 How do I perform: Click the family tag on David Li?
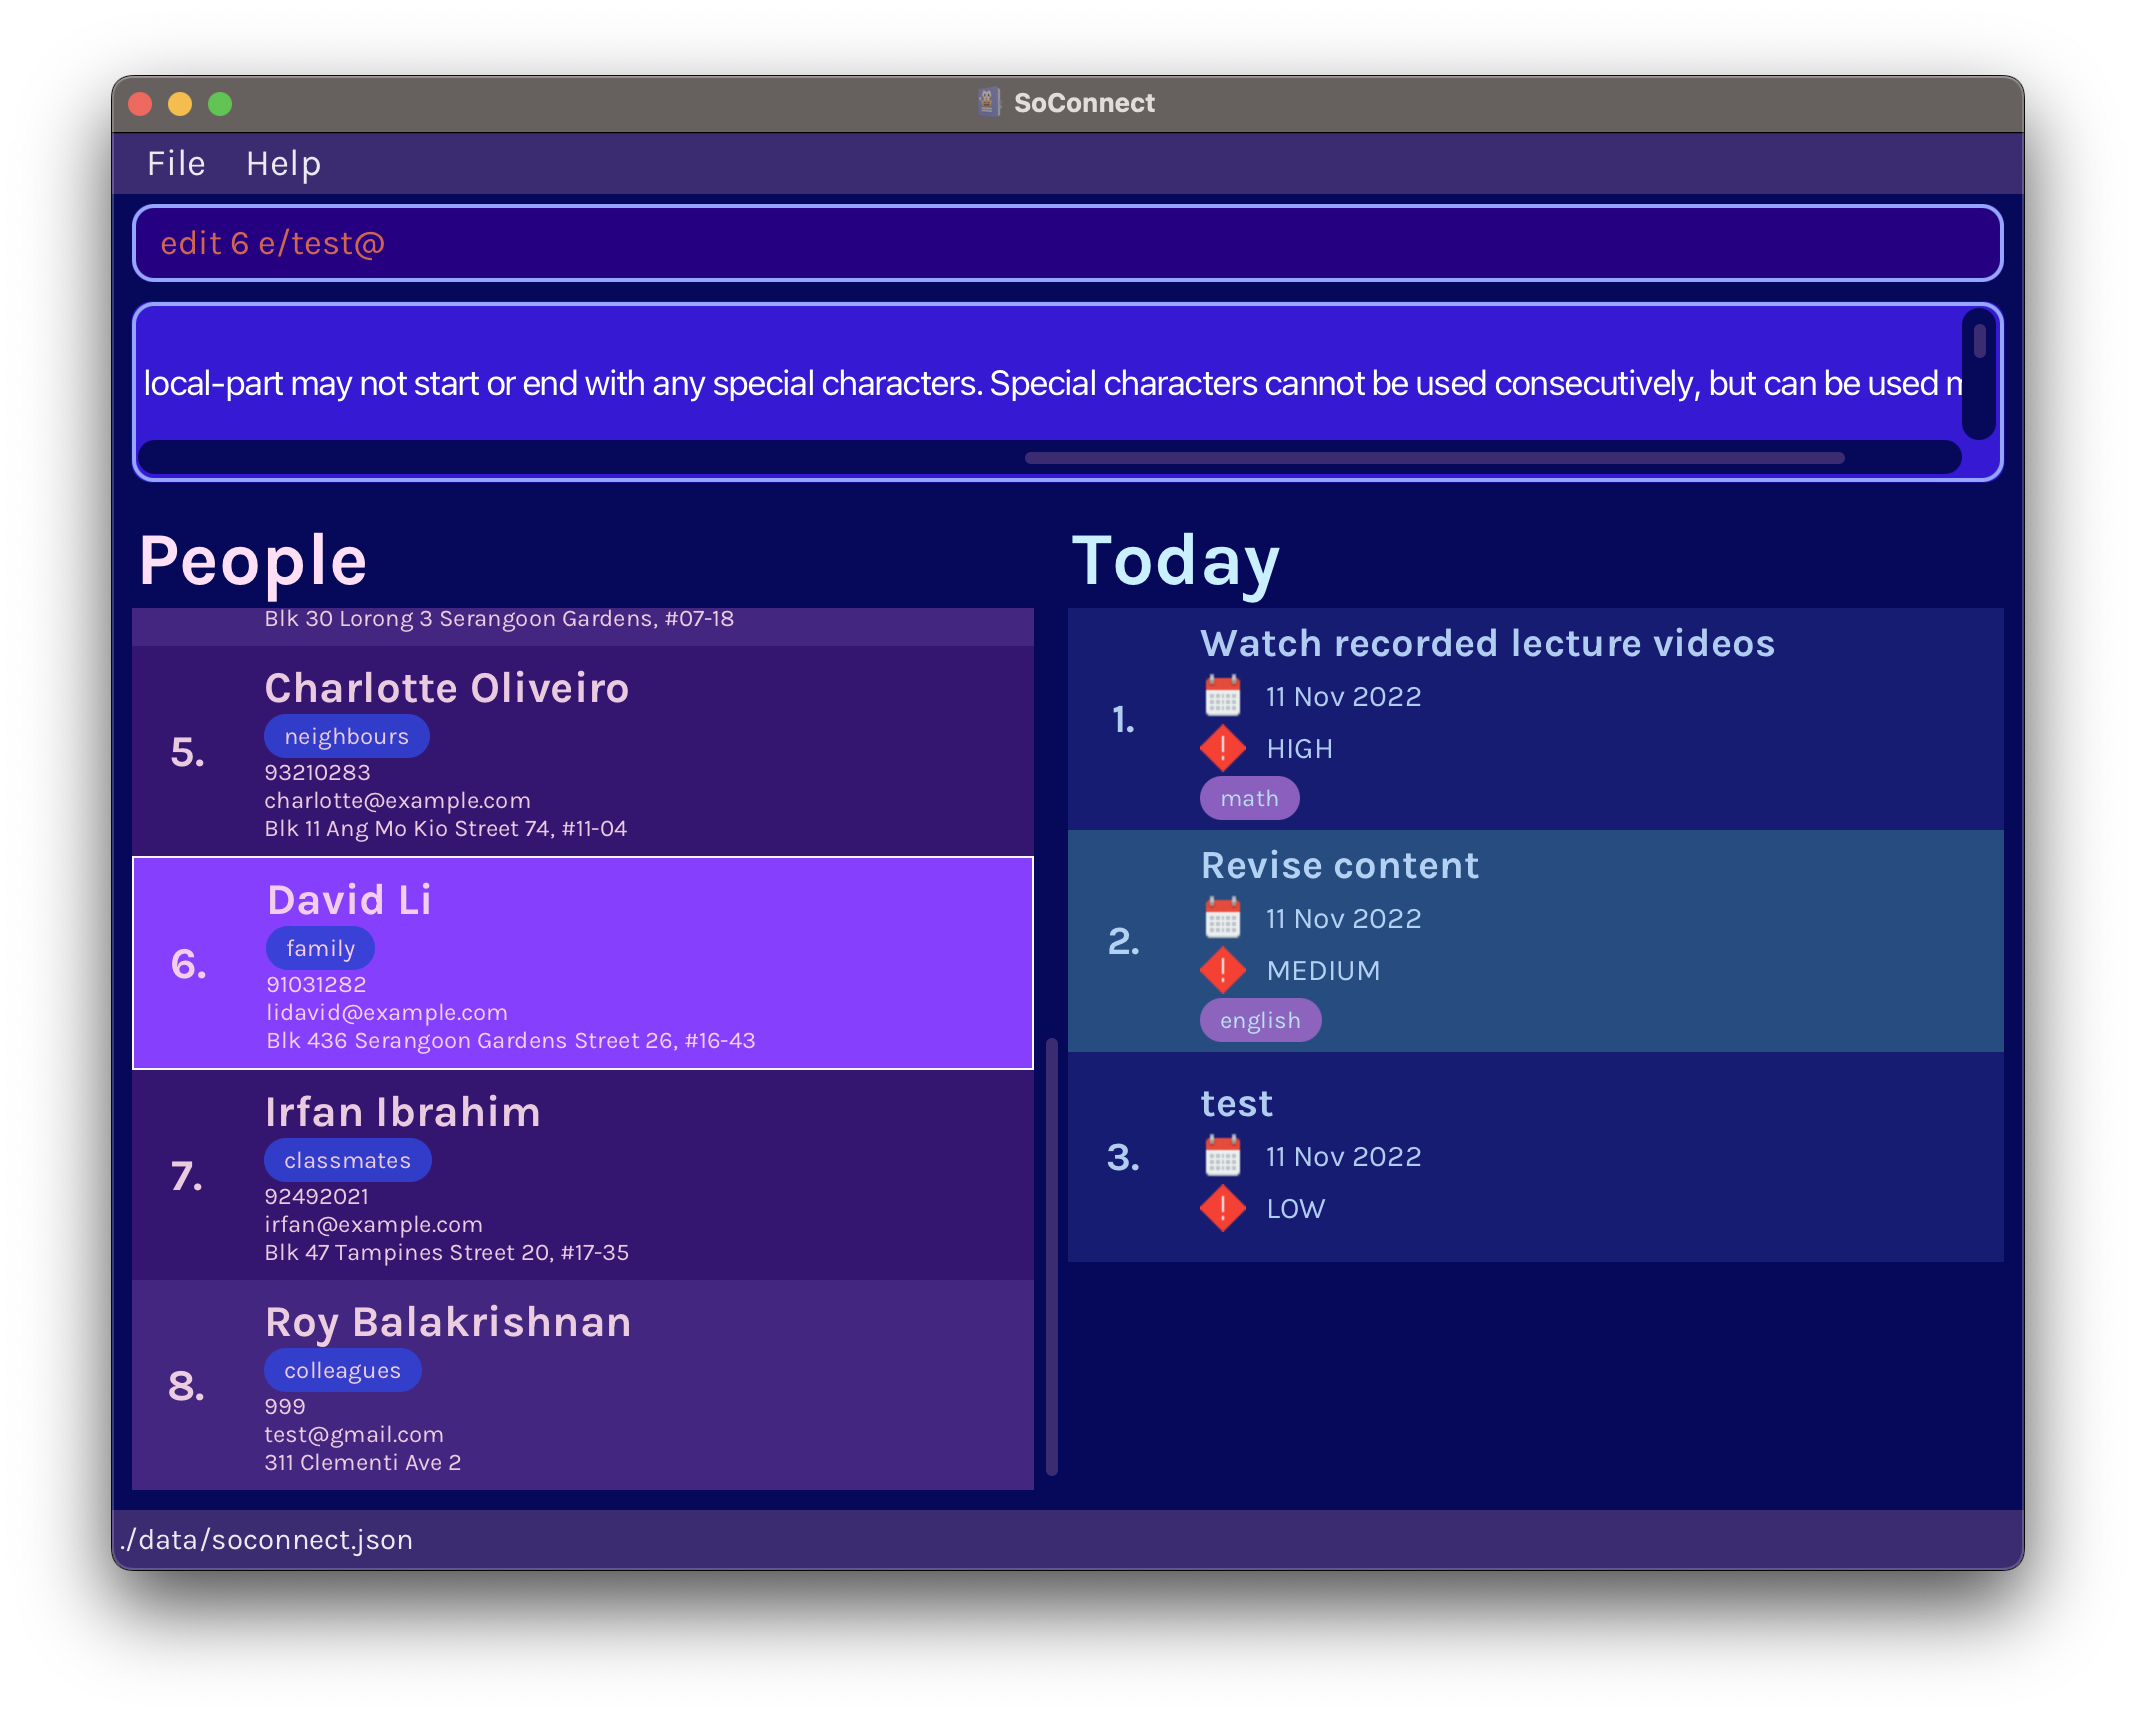(320, 949)
